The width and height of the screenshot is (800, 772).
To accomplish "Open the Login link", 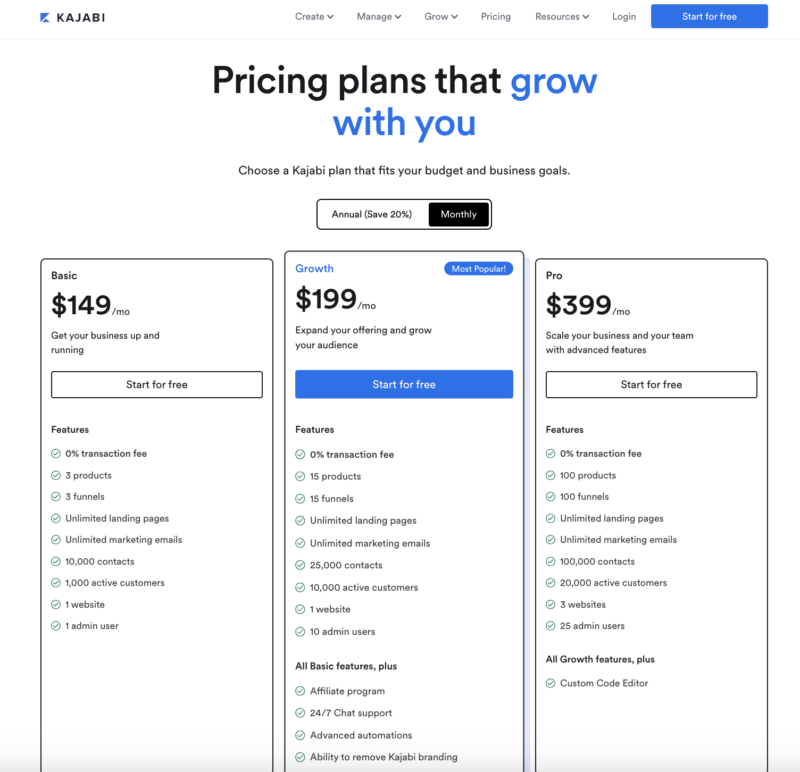I will [624, 17].
